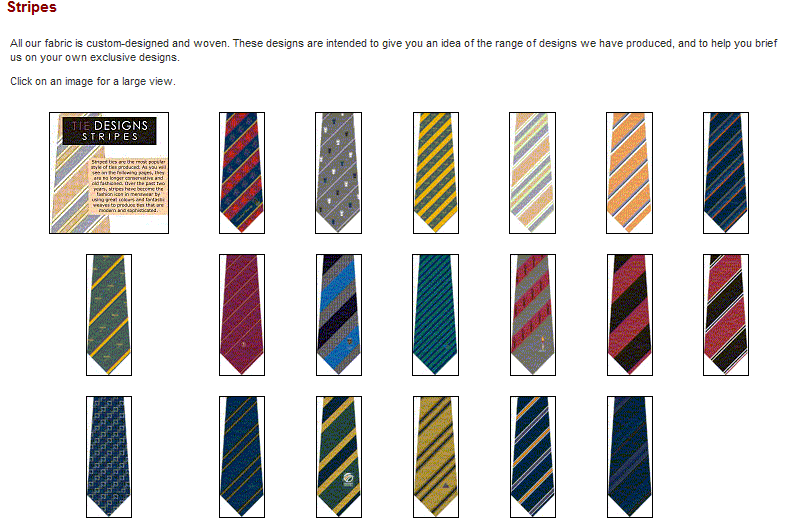Open the crimson and black wide-striped tie

[630, 315]
